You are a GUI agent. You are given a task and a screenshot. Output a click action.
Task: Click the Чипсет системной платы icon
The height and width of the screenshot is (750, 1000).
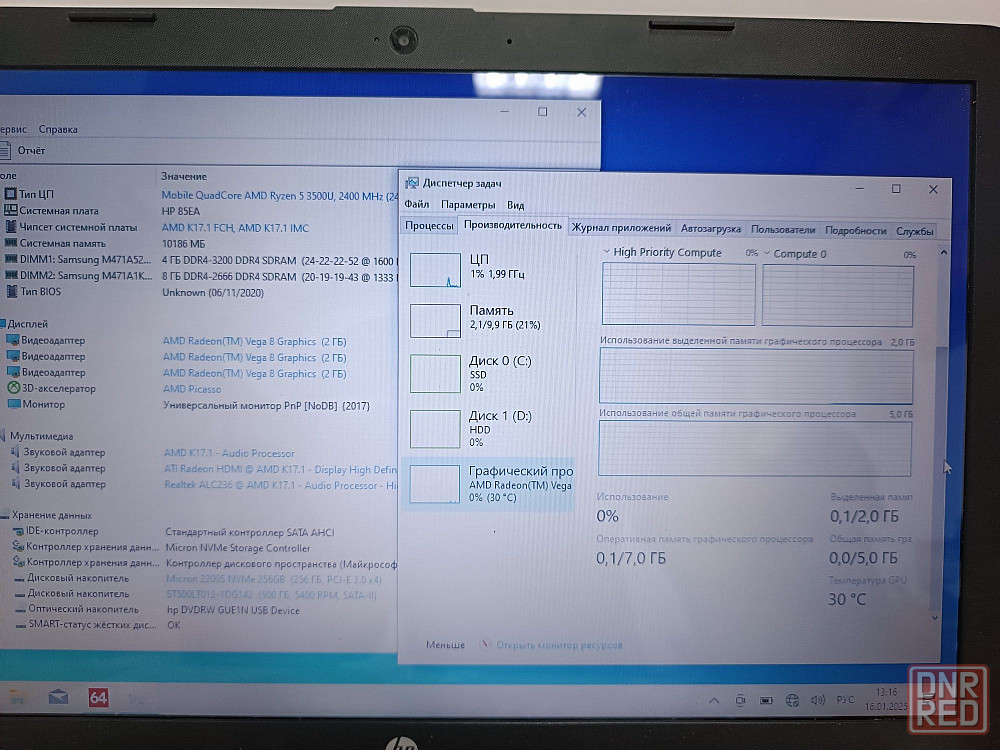11,226
